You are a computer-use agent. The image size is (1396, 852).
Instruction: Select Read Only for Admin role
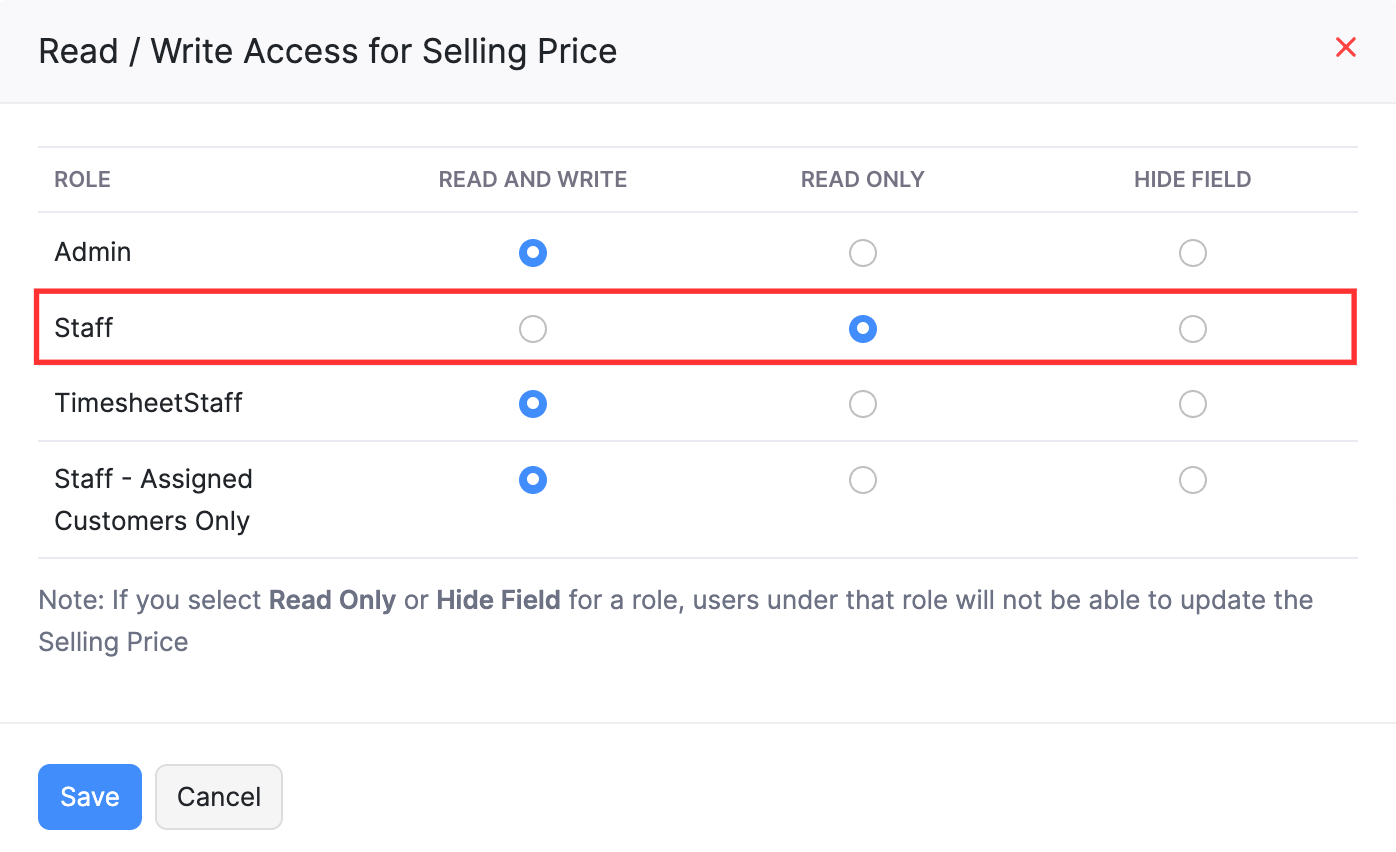863,253
